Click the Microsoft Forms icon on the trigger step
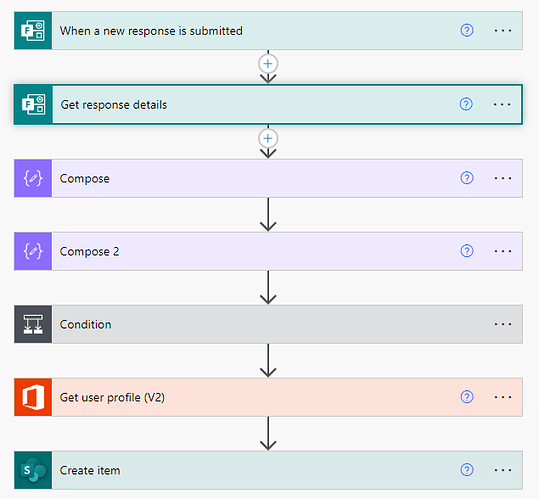The width and height of the screenshot is (539, 499). 33,31
